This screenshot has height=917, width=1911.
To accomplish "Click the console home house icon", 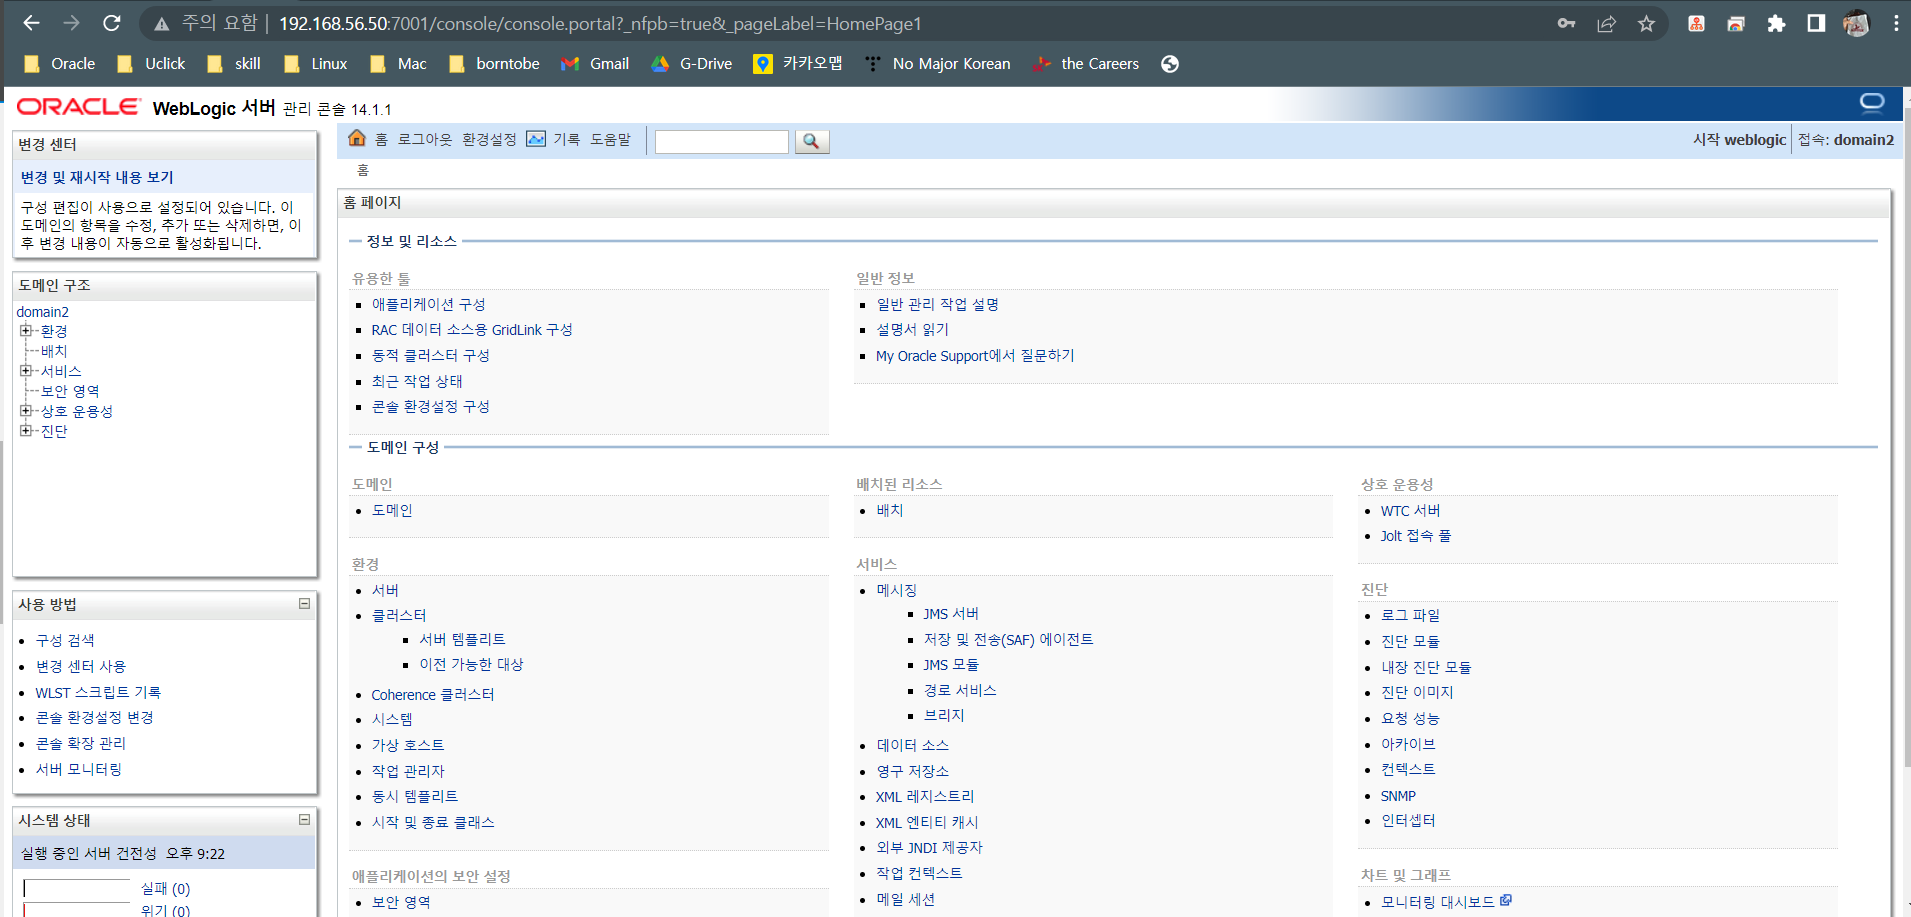I will click(357, 138).
